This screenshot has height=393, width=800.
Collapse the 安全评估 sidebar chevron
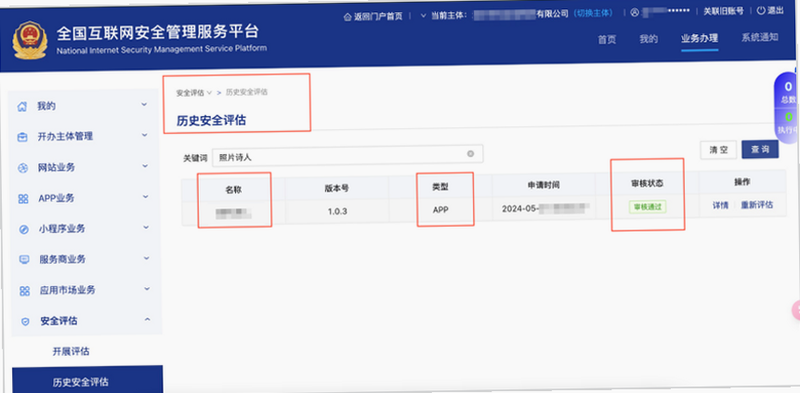coord(148,320)
